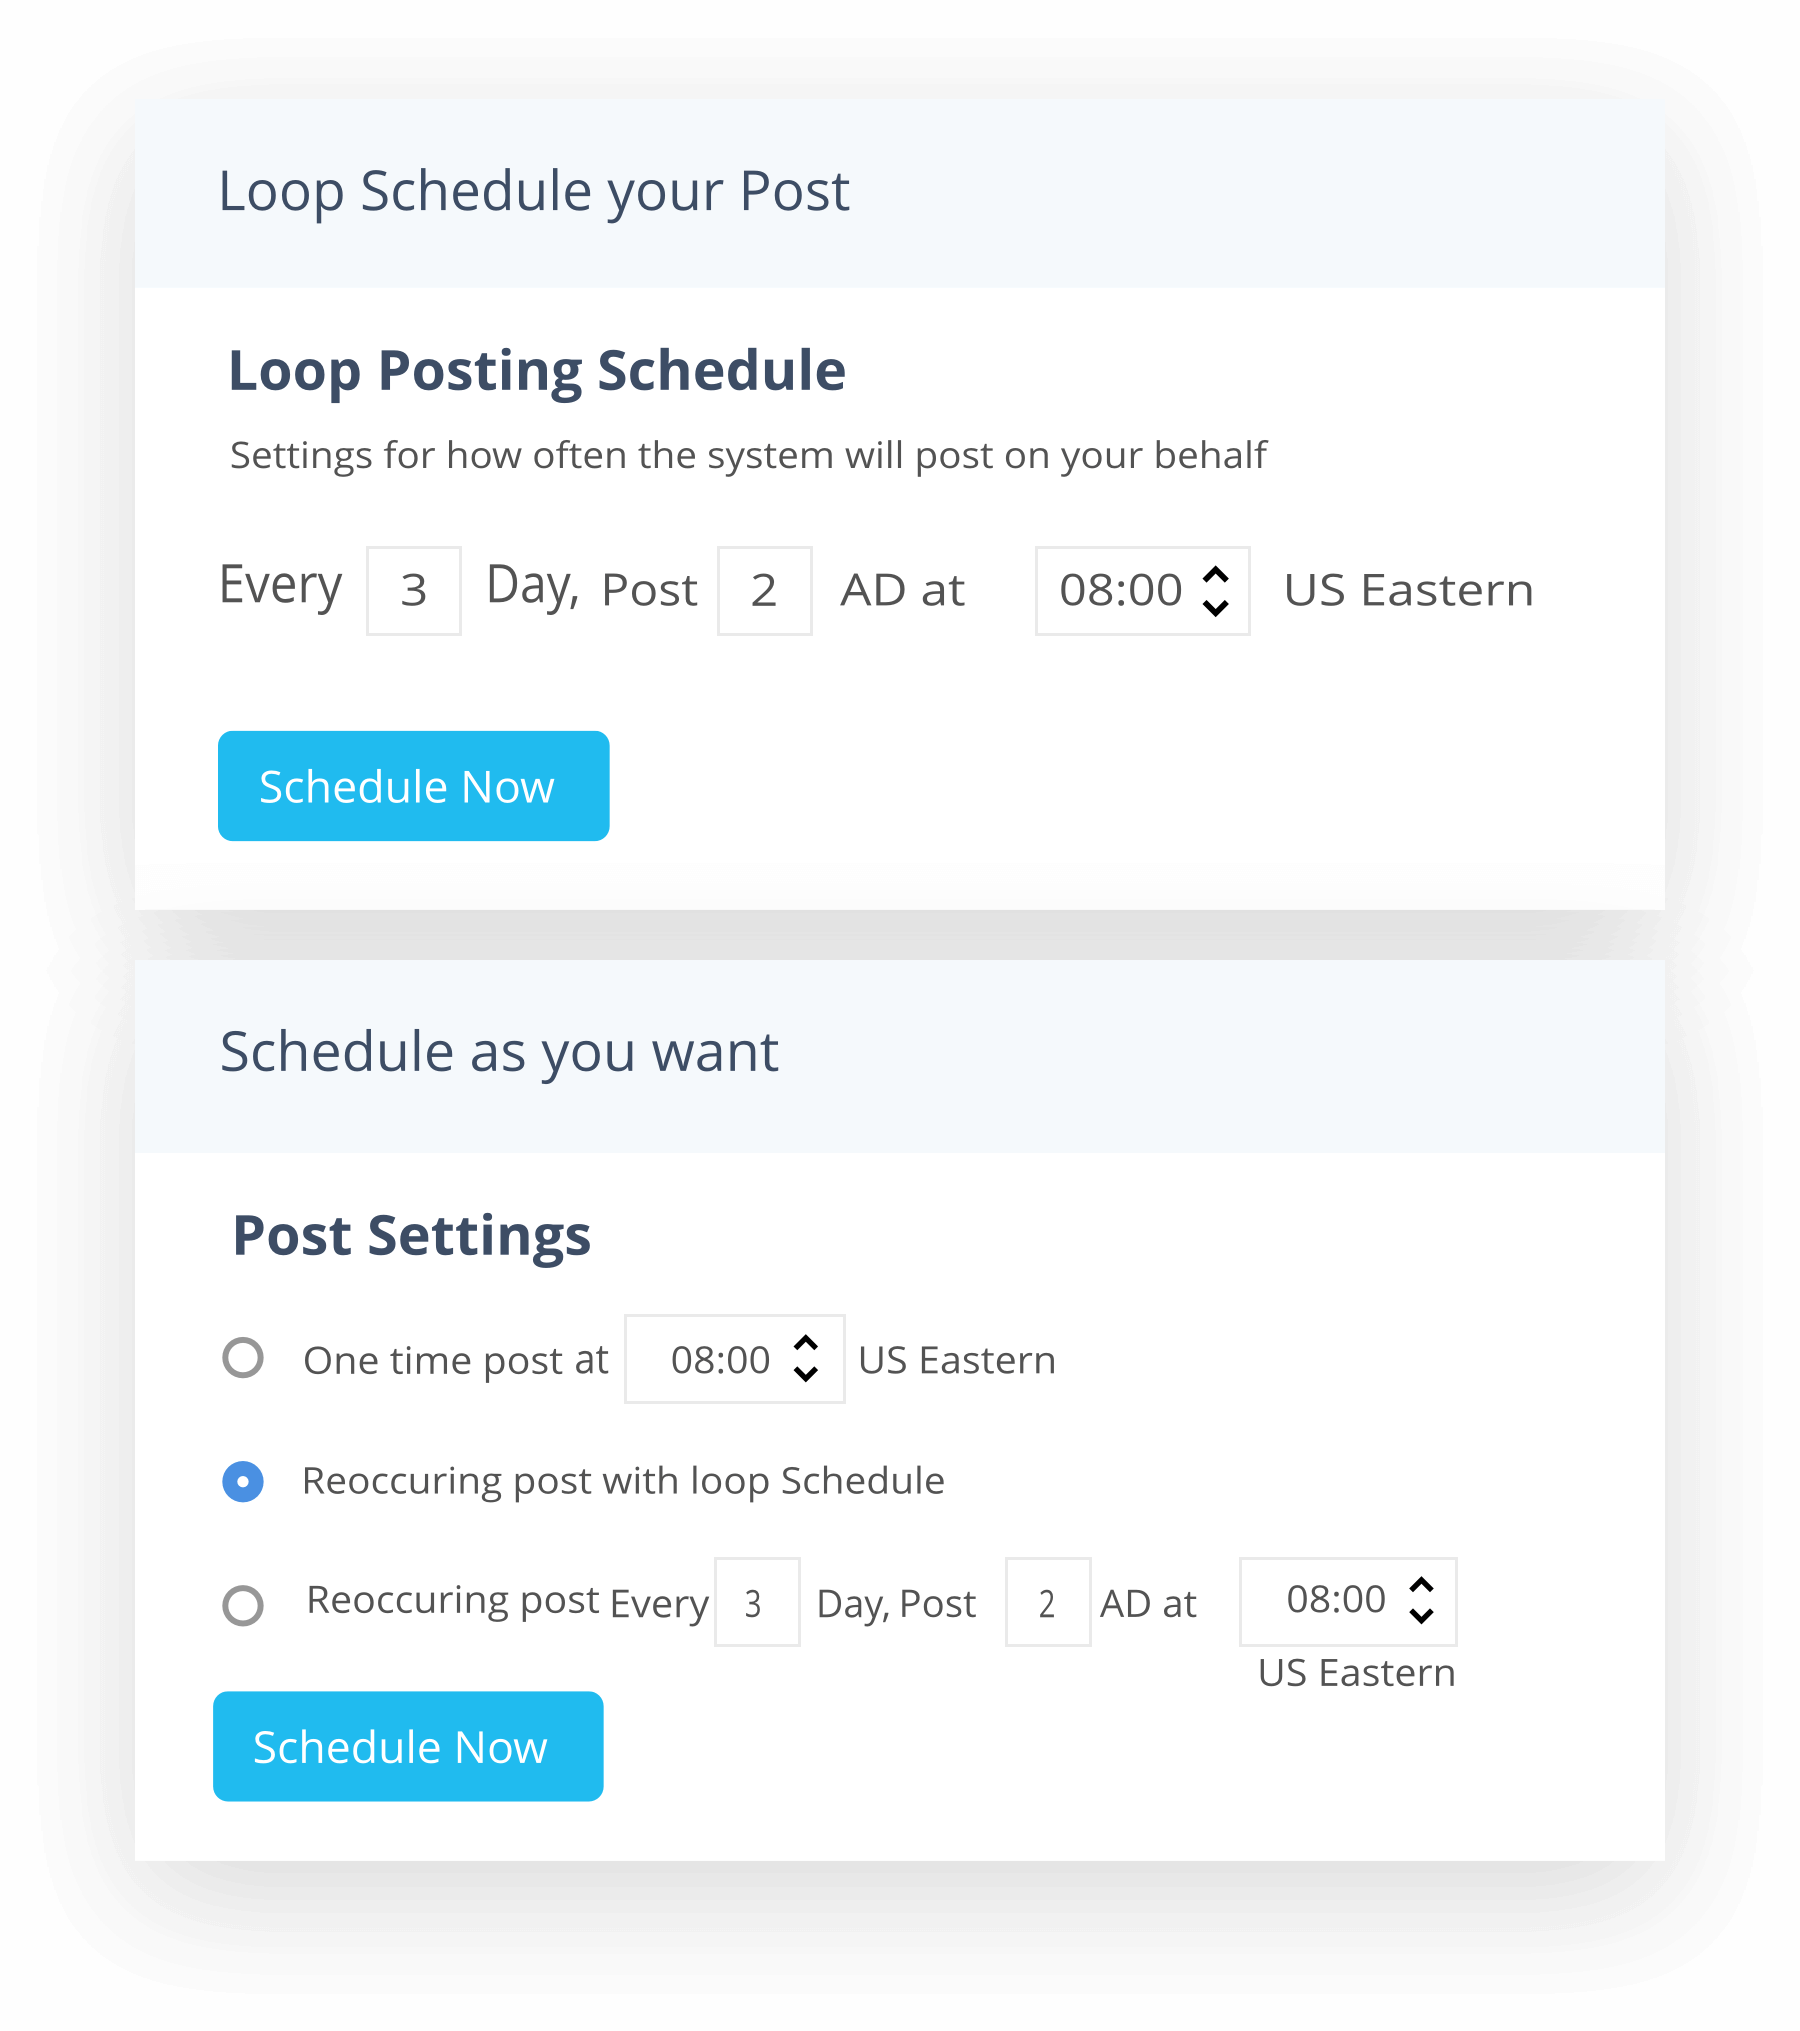1800x2031 pixels.
Task: Click the Reoccuring post Every 08:00 time field
Action: pyautogui.click(x=1335, y=1600)
